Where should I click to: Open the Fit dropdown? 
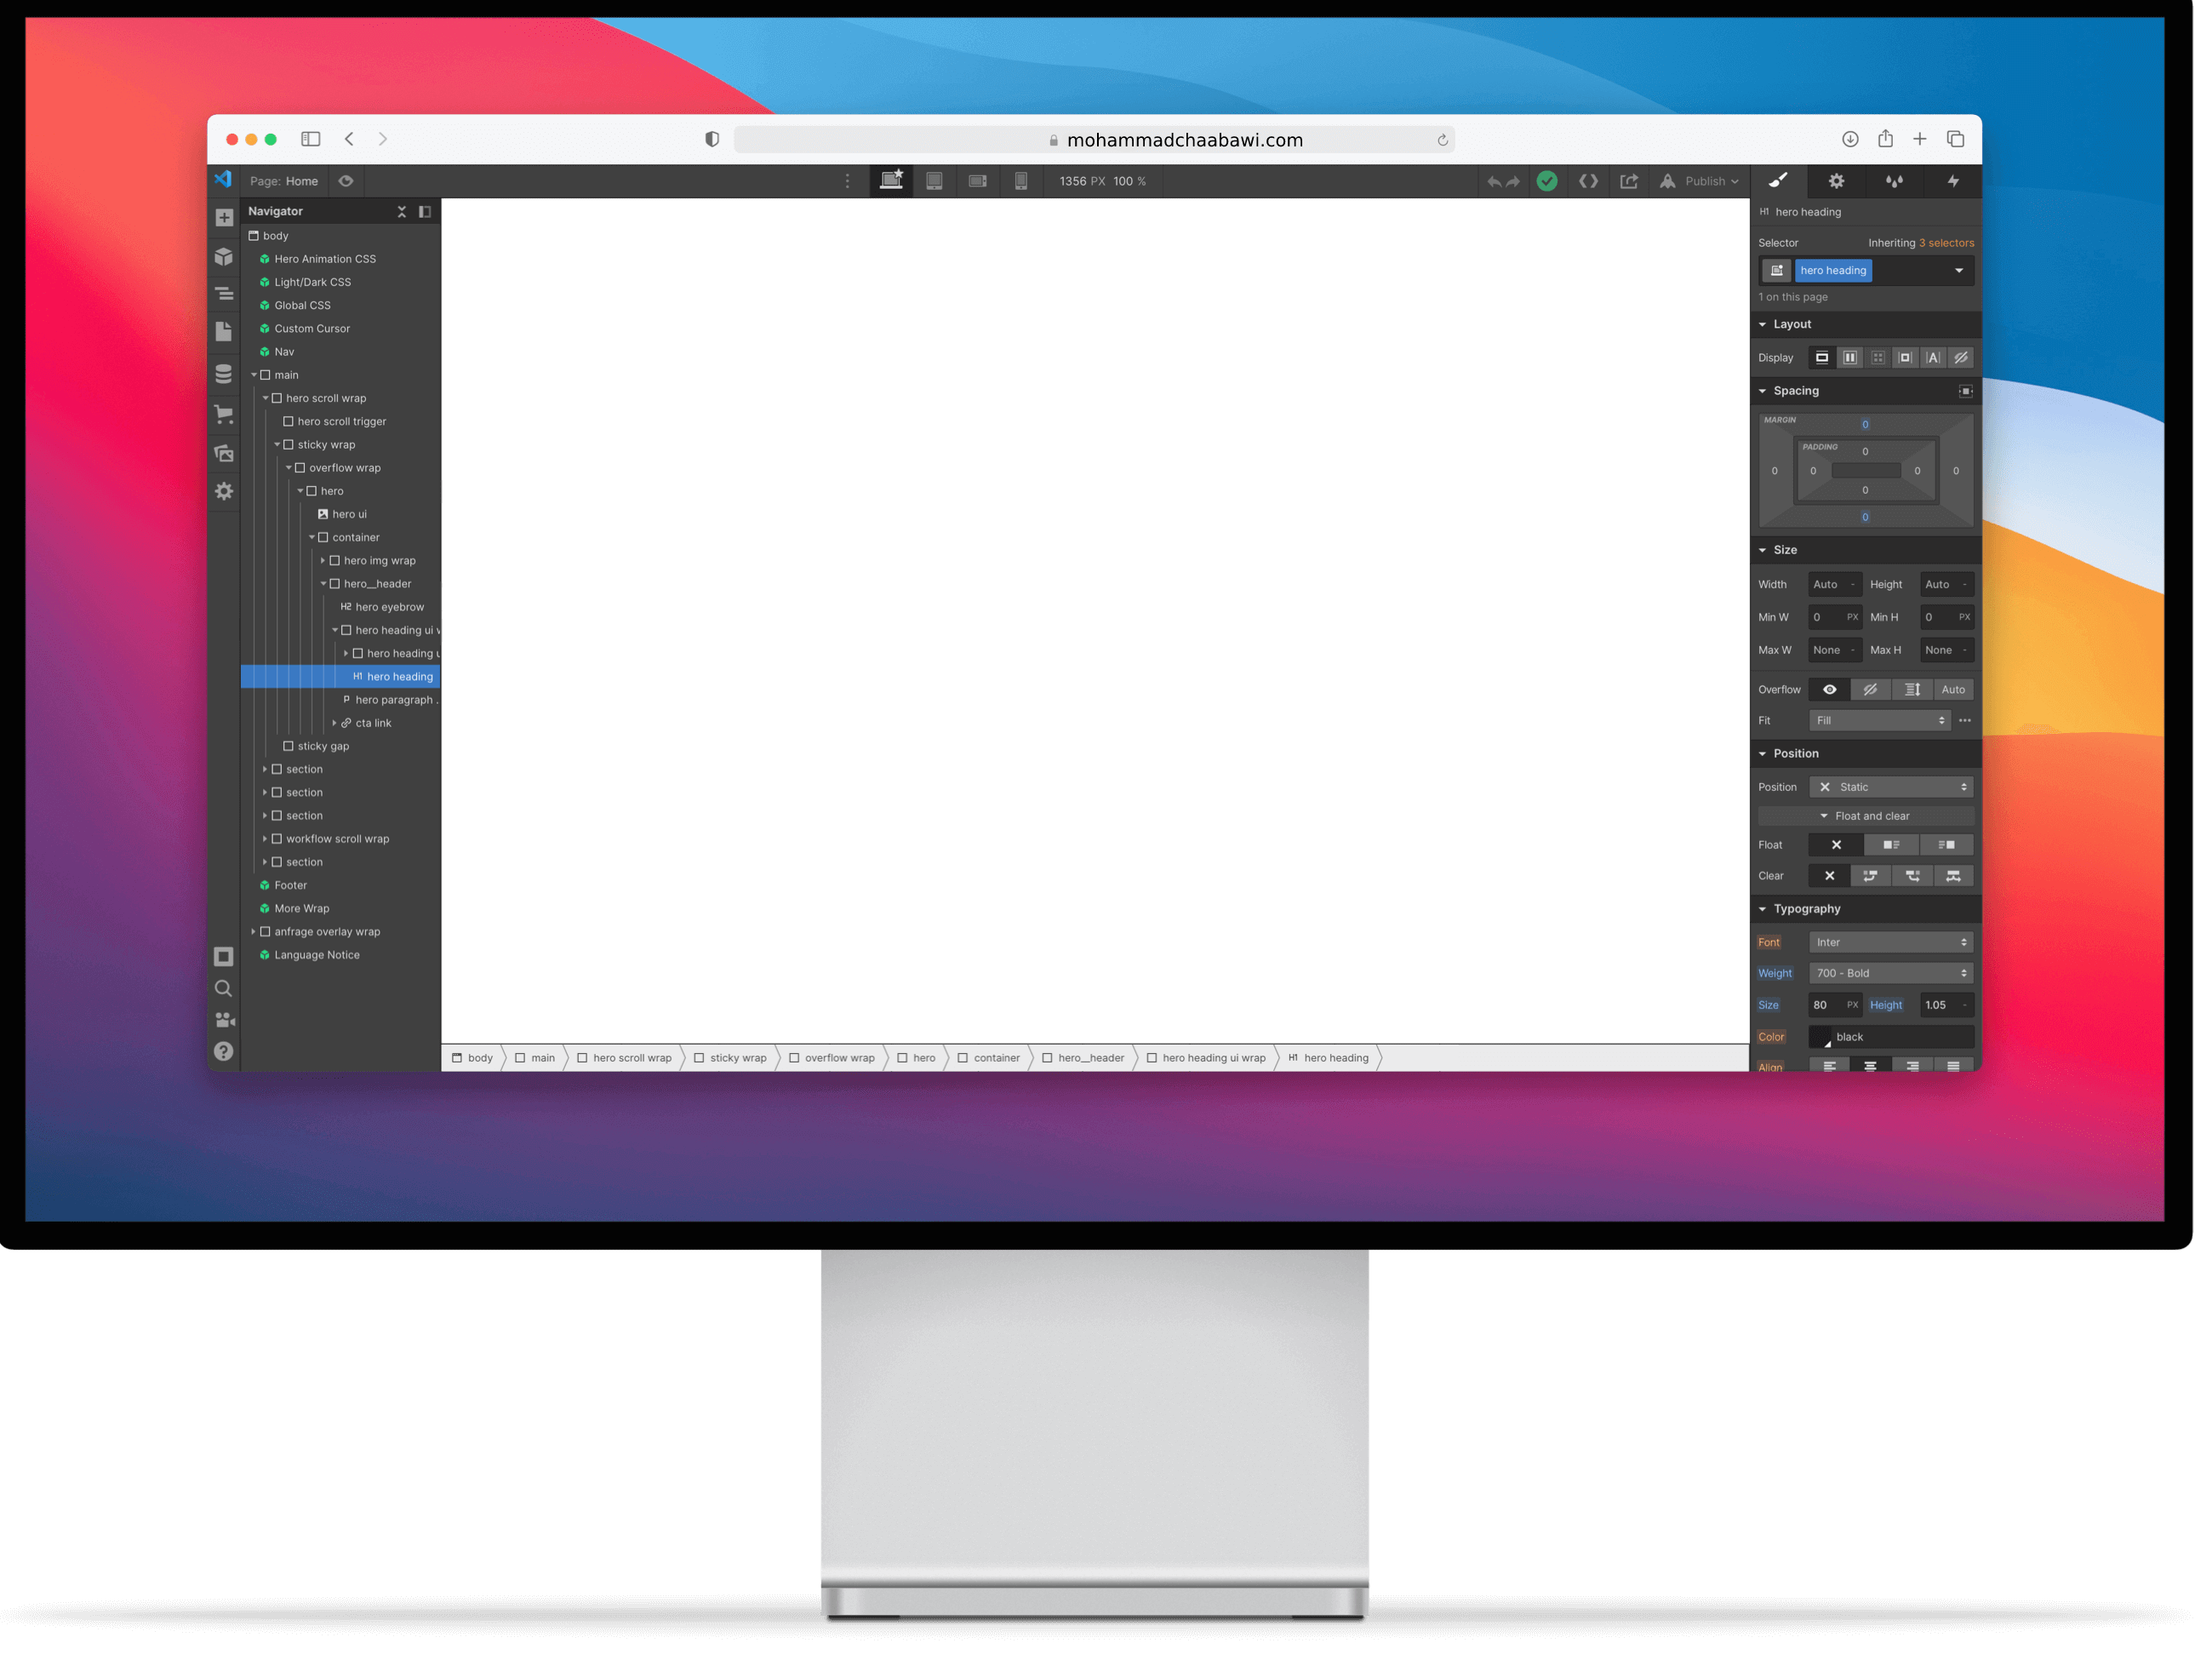click(x=1880, y=720)
